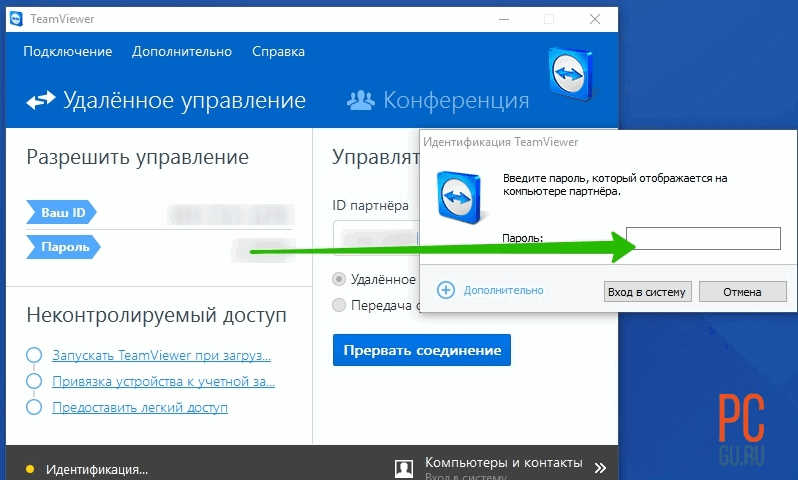Open the Привязка устройства к учетной записи link
This screenshot has height=480, width=798.
coord(163,381)
